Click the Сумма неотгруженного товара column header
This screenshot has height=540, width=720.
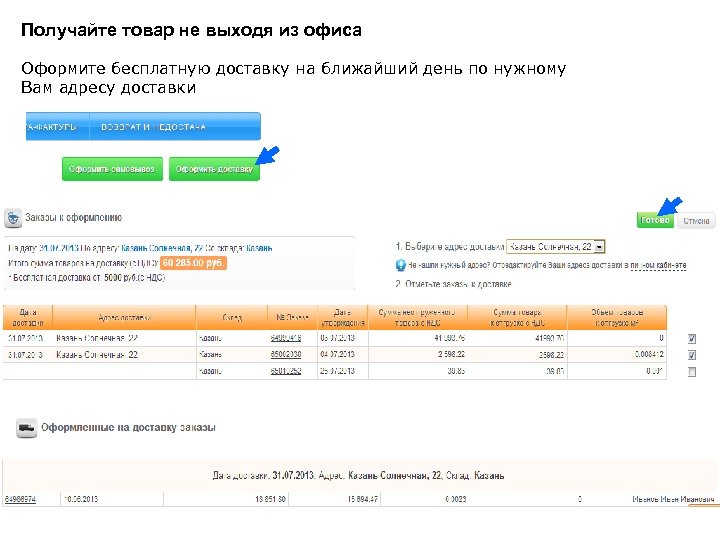pyautogui.click(x=417, y=317)
